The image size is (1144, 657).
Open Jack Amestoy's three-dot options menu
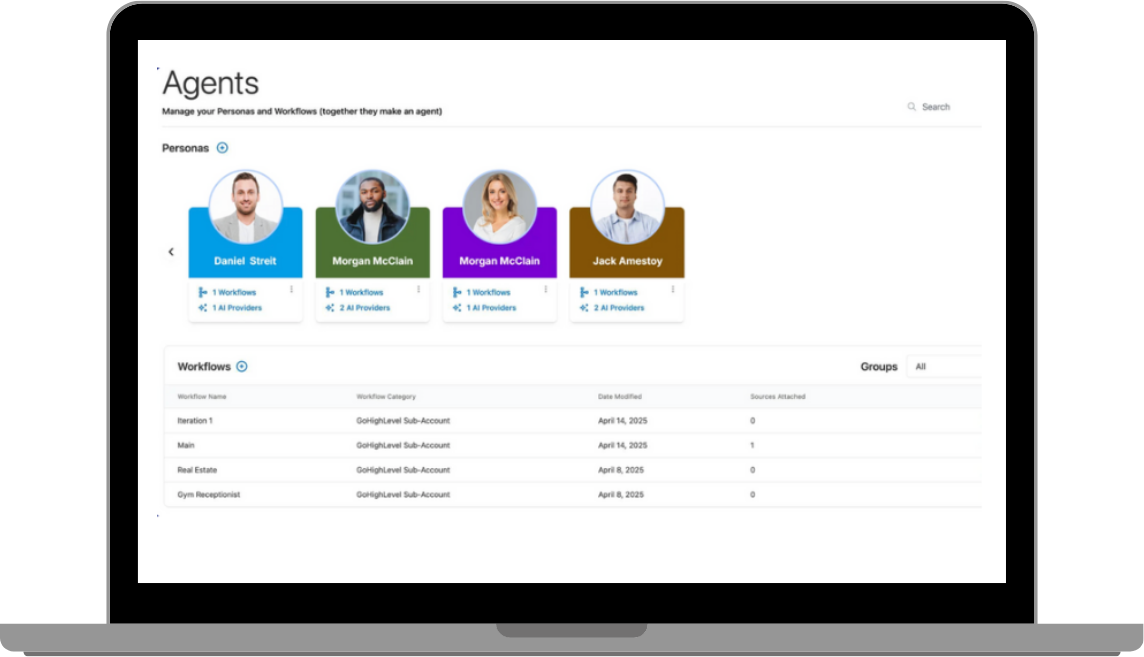point(673,290)
